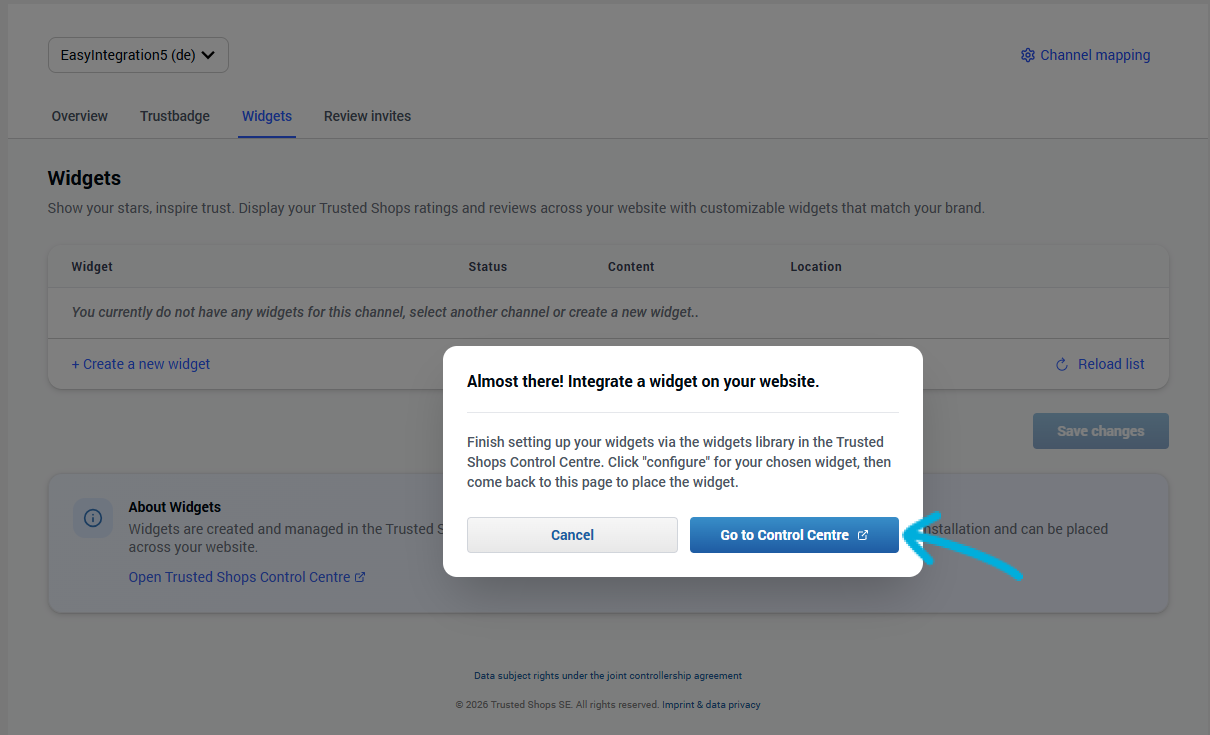
Task: Open the Trustbadge tab
Action: pos(174,116)
